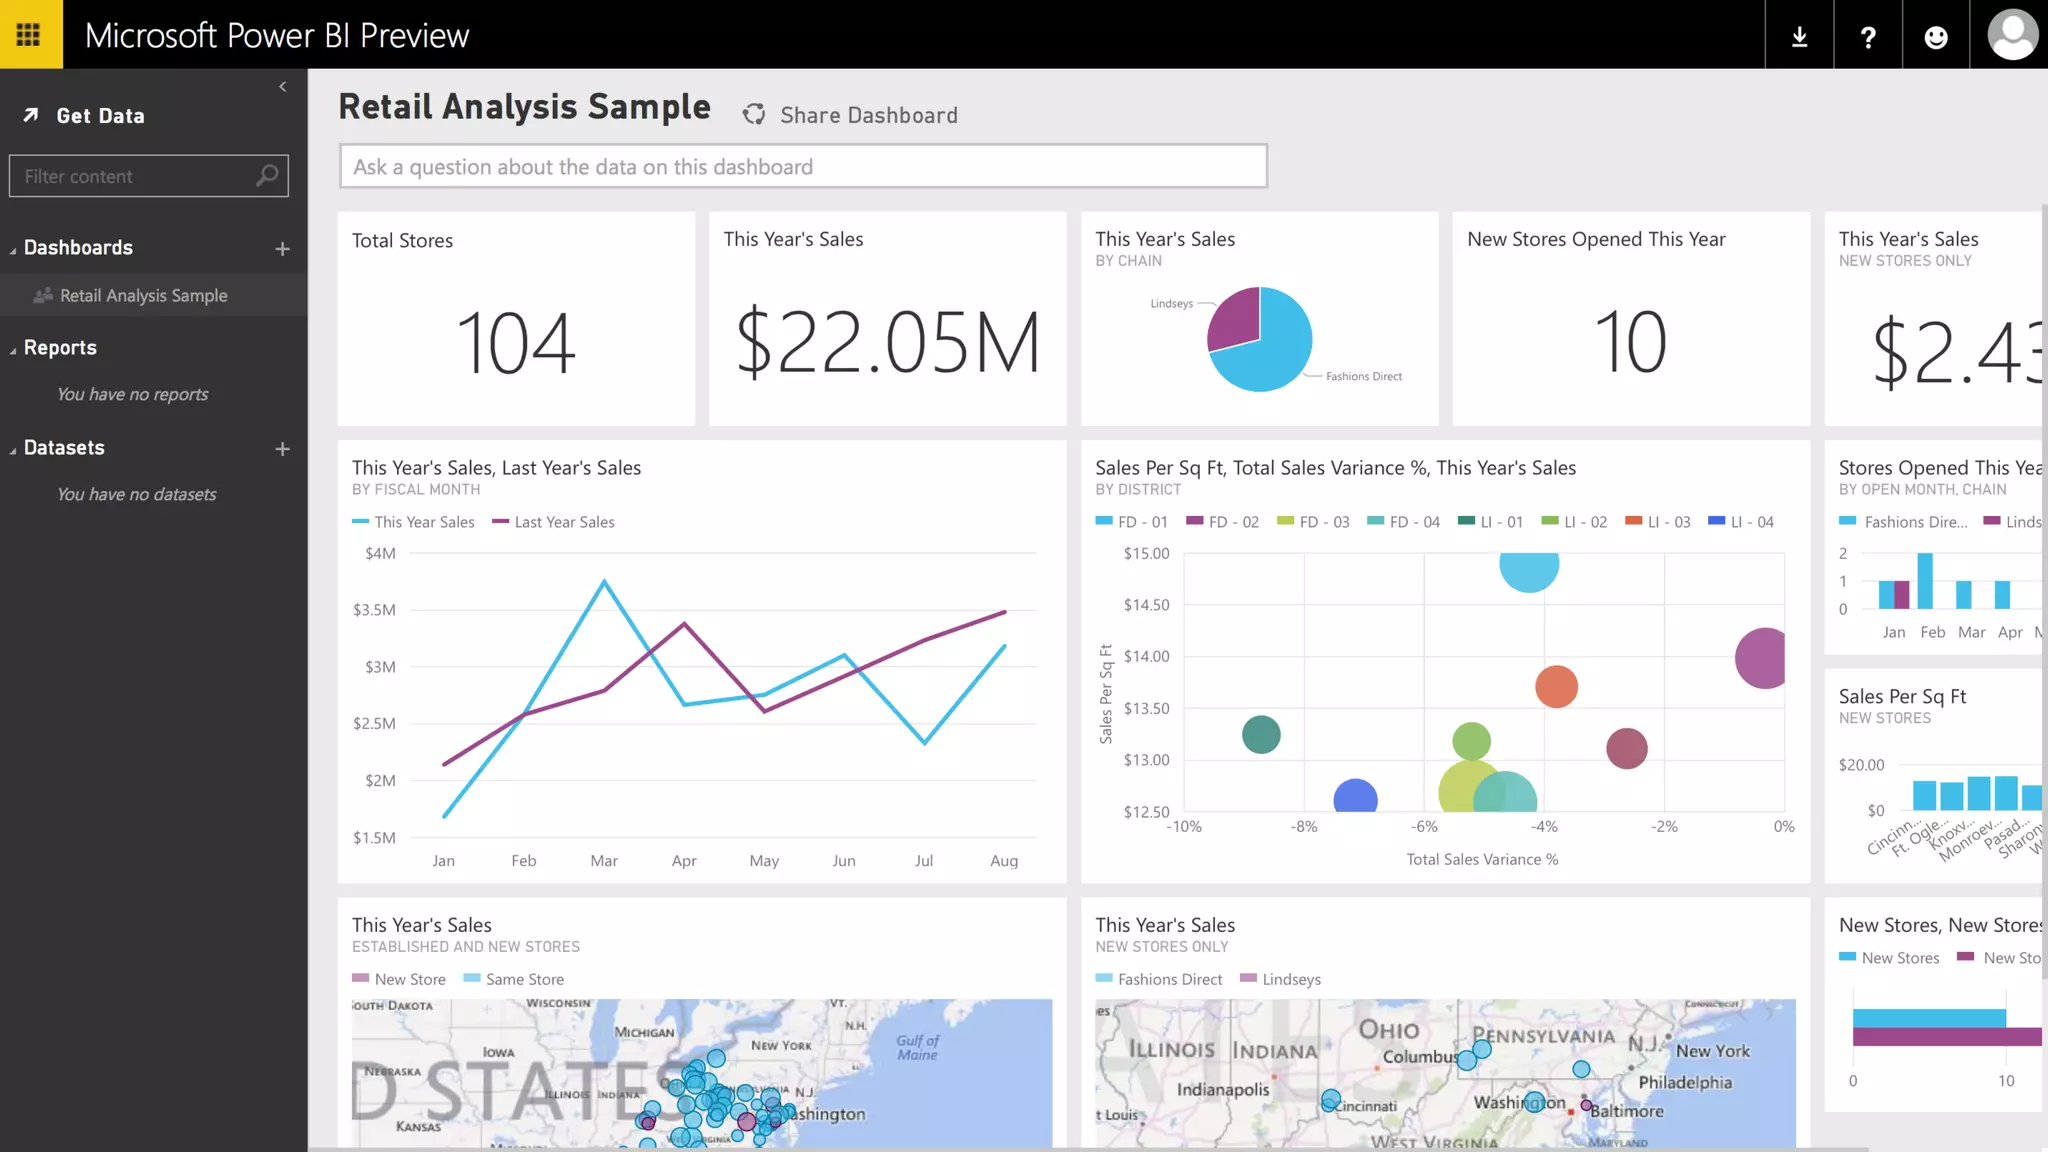2048x1152 pixels.
Task: Open the help question mark icon
Action: [1867, 37]
